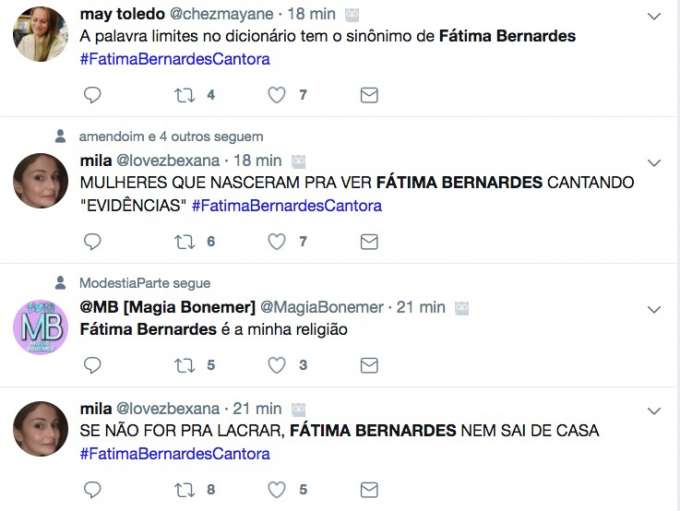Open @MagiaBonemer profile handle link

pyautogui.click(x=322, y=307)
